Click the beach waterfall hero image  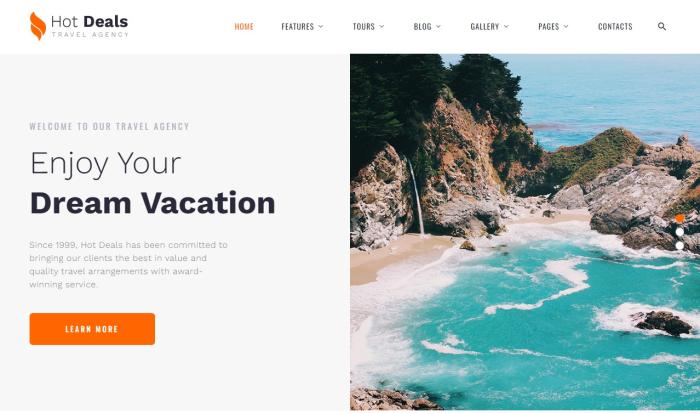click(x=525, y=232)
